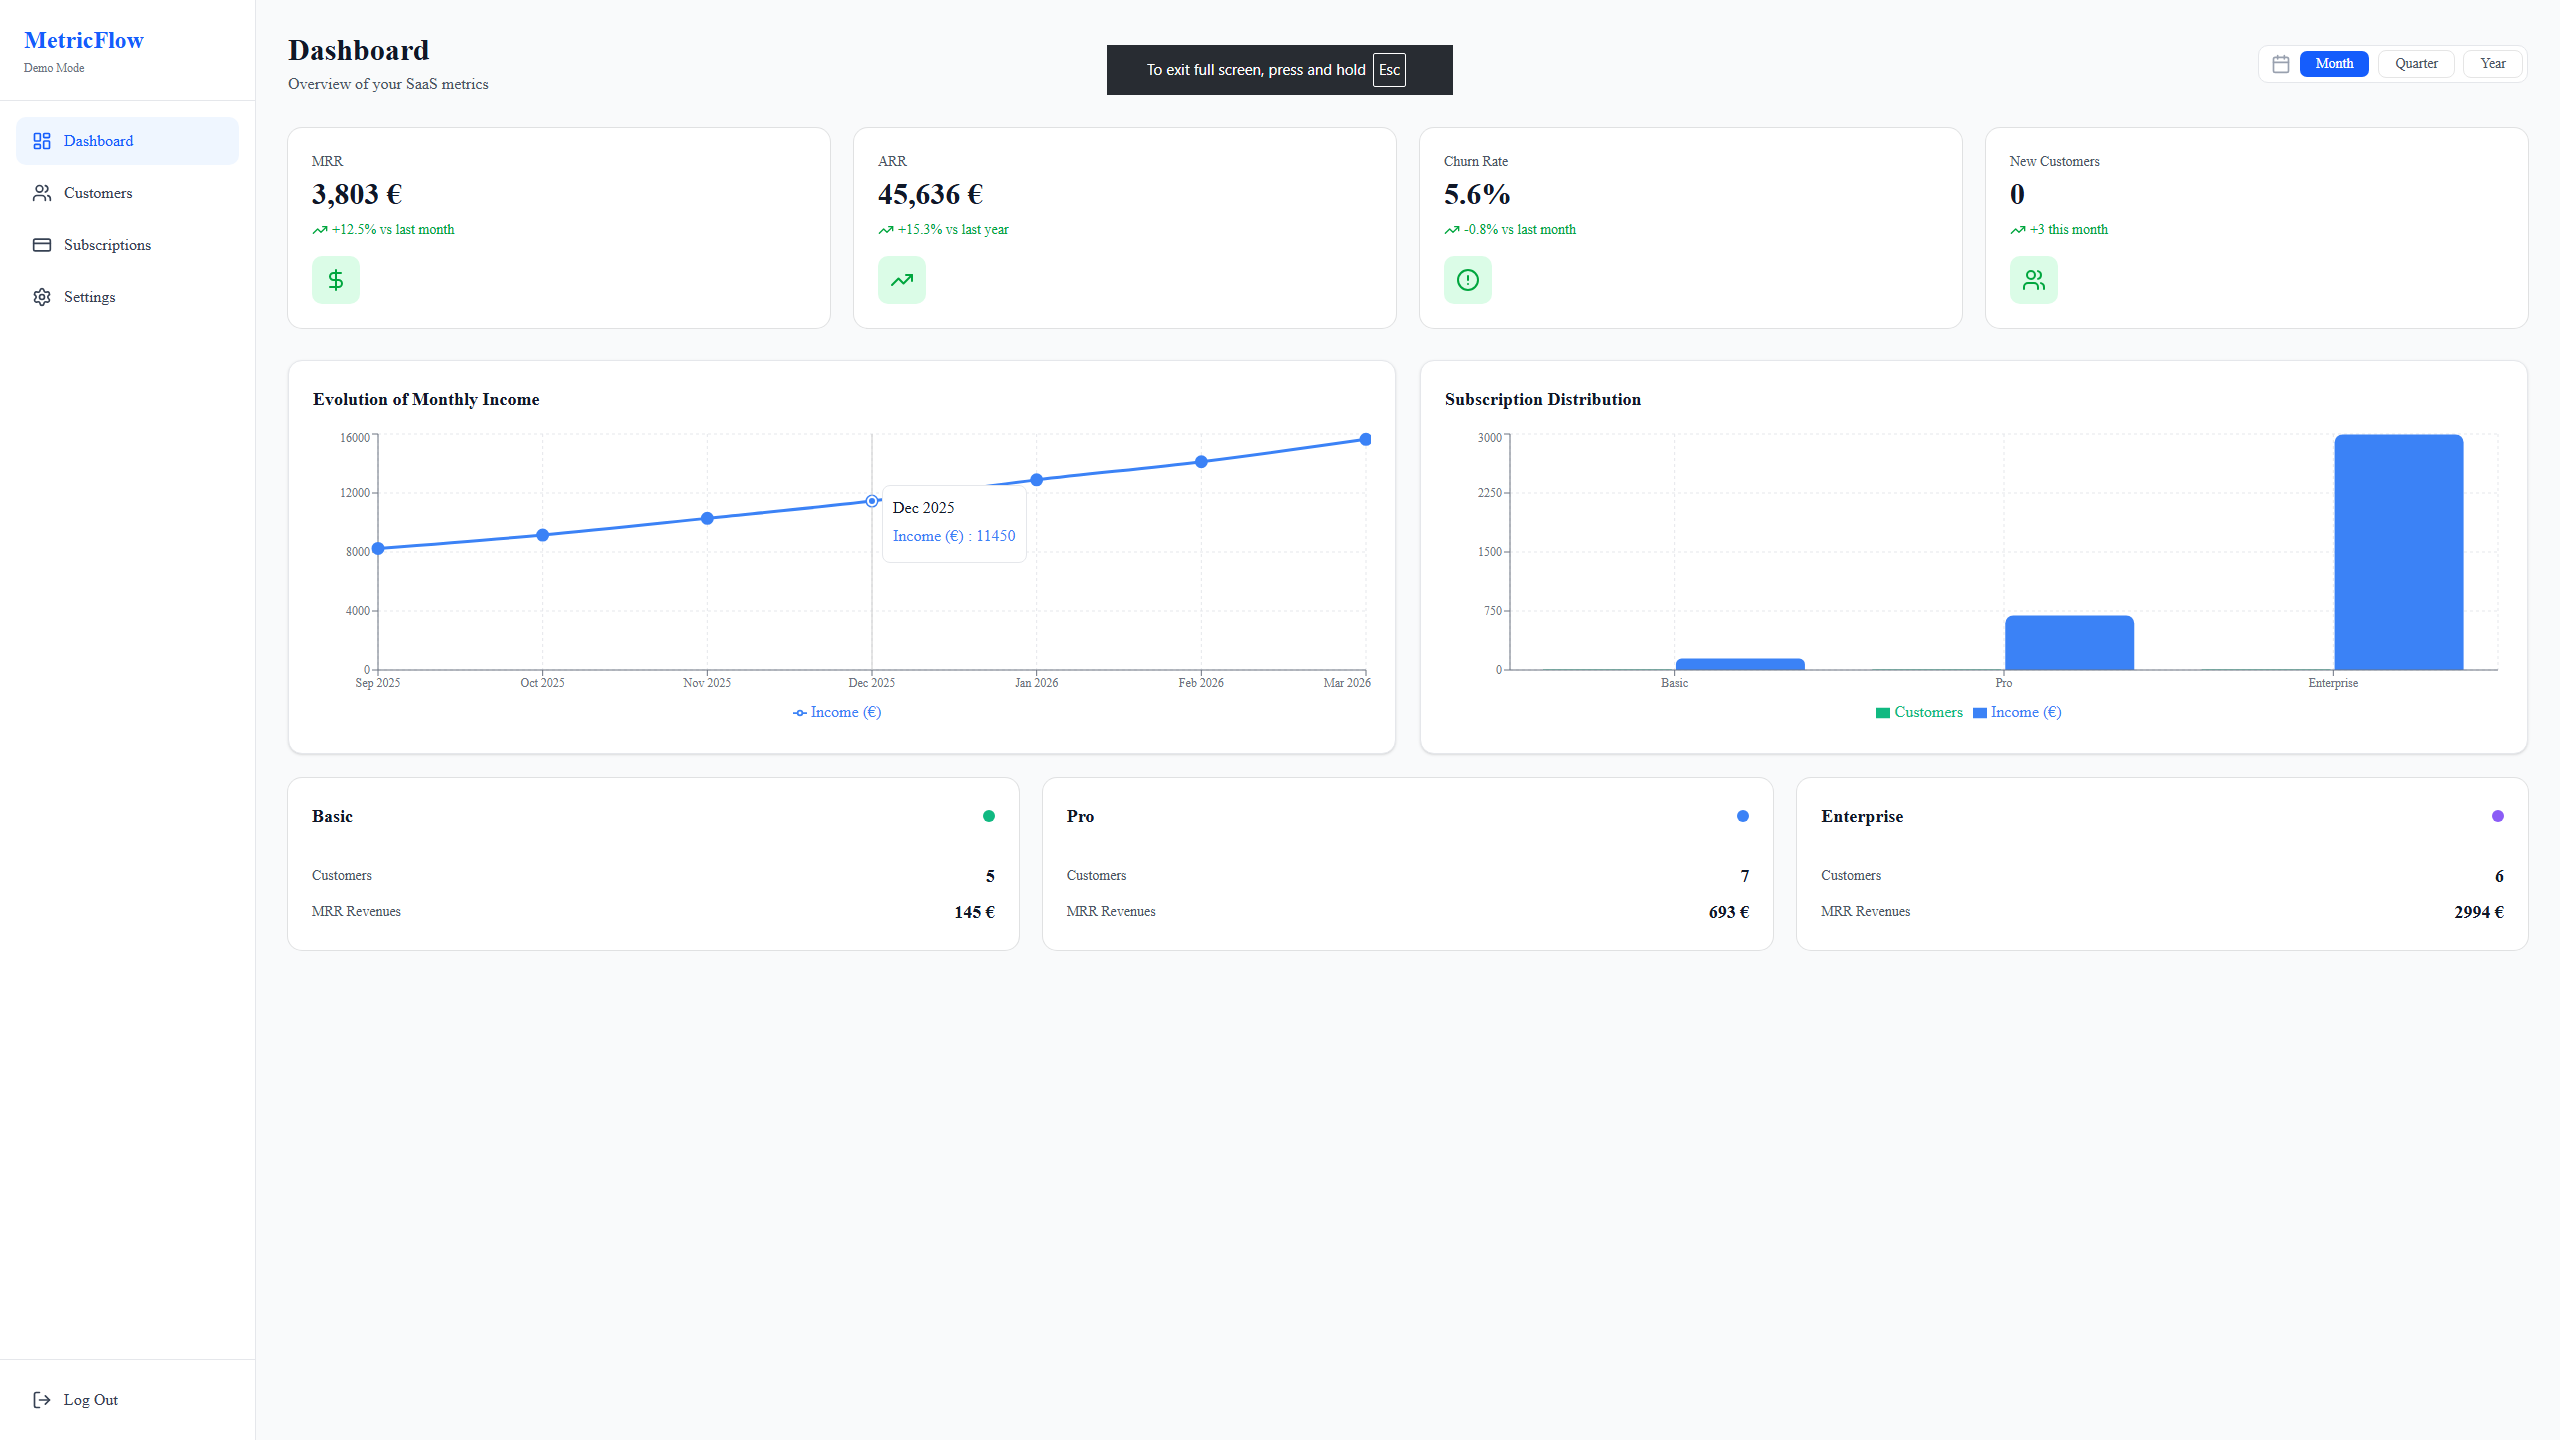Open Settings via the gear icon

[42, 296]
